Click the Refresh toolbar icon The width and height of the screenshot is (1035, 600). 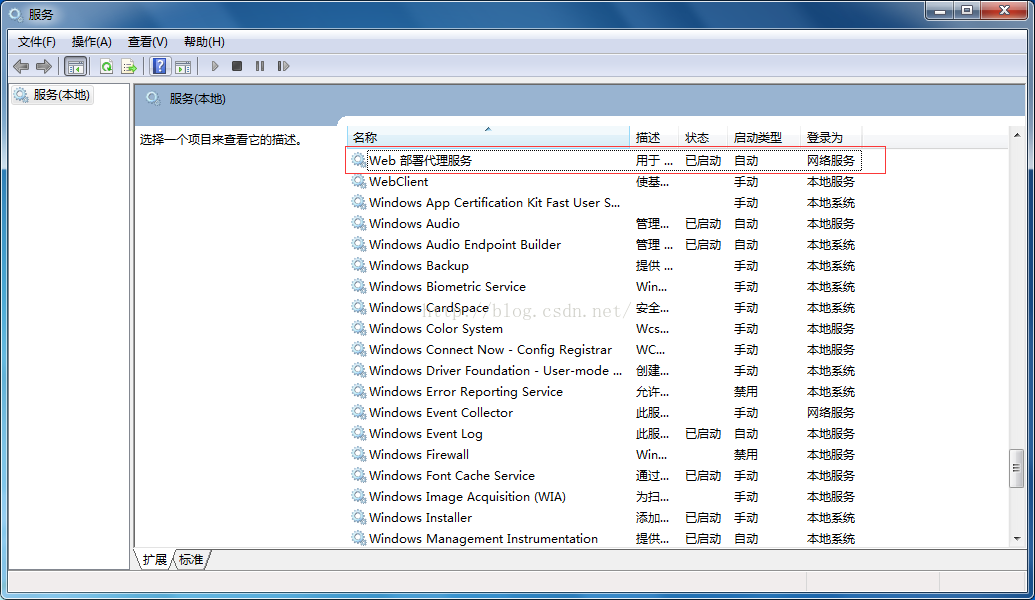(106, 66)
